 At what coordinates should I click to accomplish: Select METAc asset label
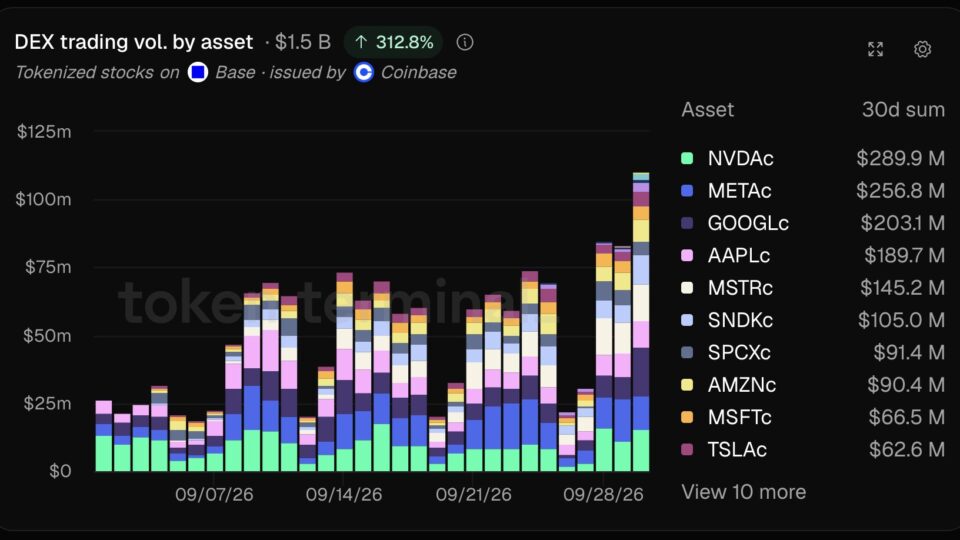point(739,191)
